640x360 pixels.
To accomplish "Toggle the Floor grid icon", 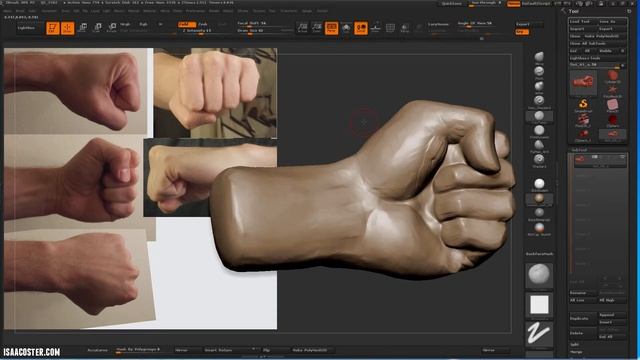I will (346, 28).
